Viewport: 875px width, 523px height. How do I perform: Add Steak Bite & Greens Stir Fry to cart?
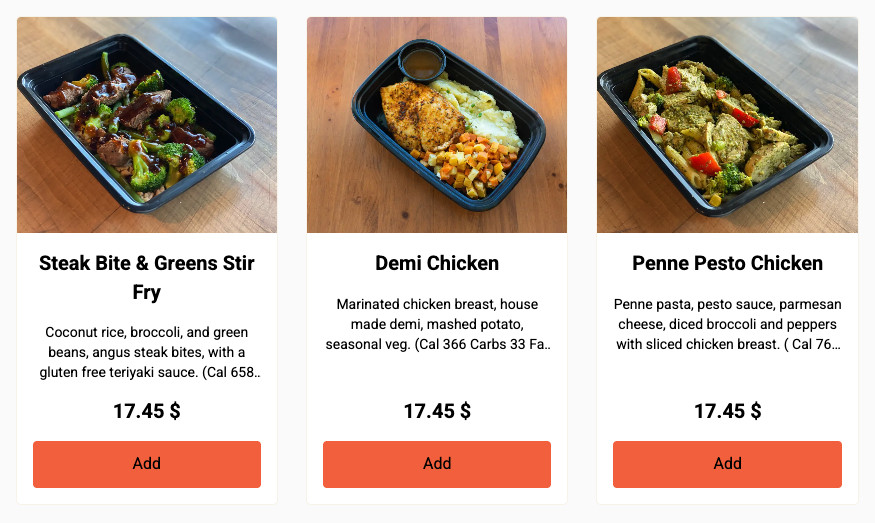click(147, 464)
